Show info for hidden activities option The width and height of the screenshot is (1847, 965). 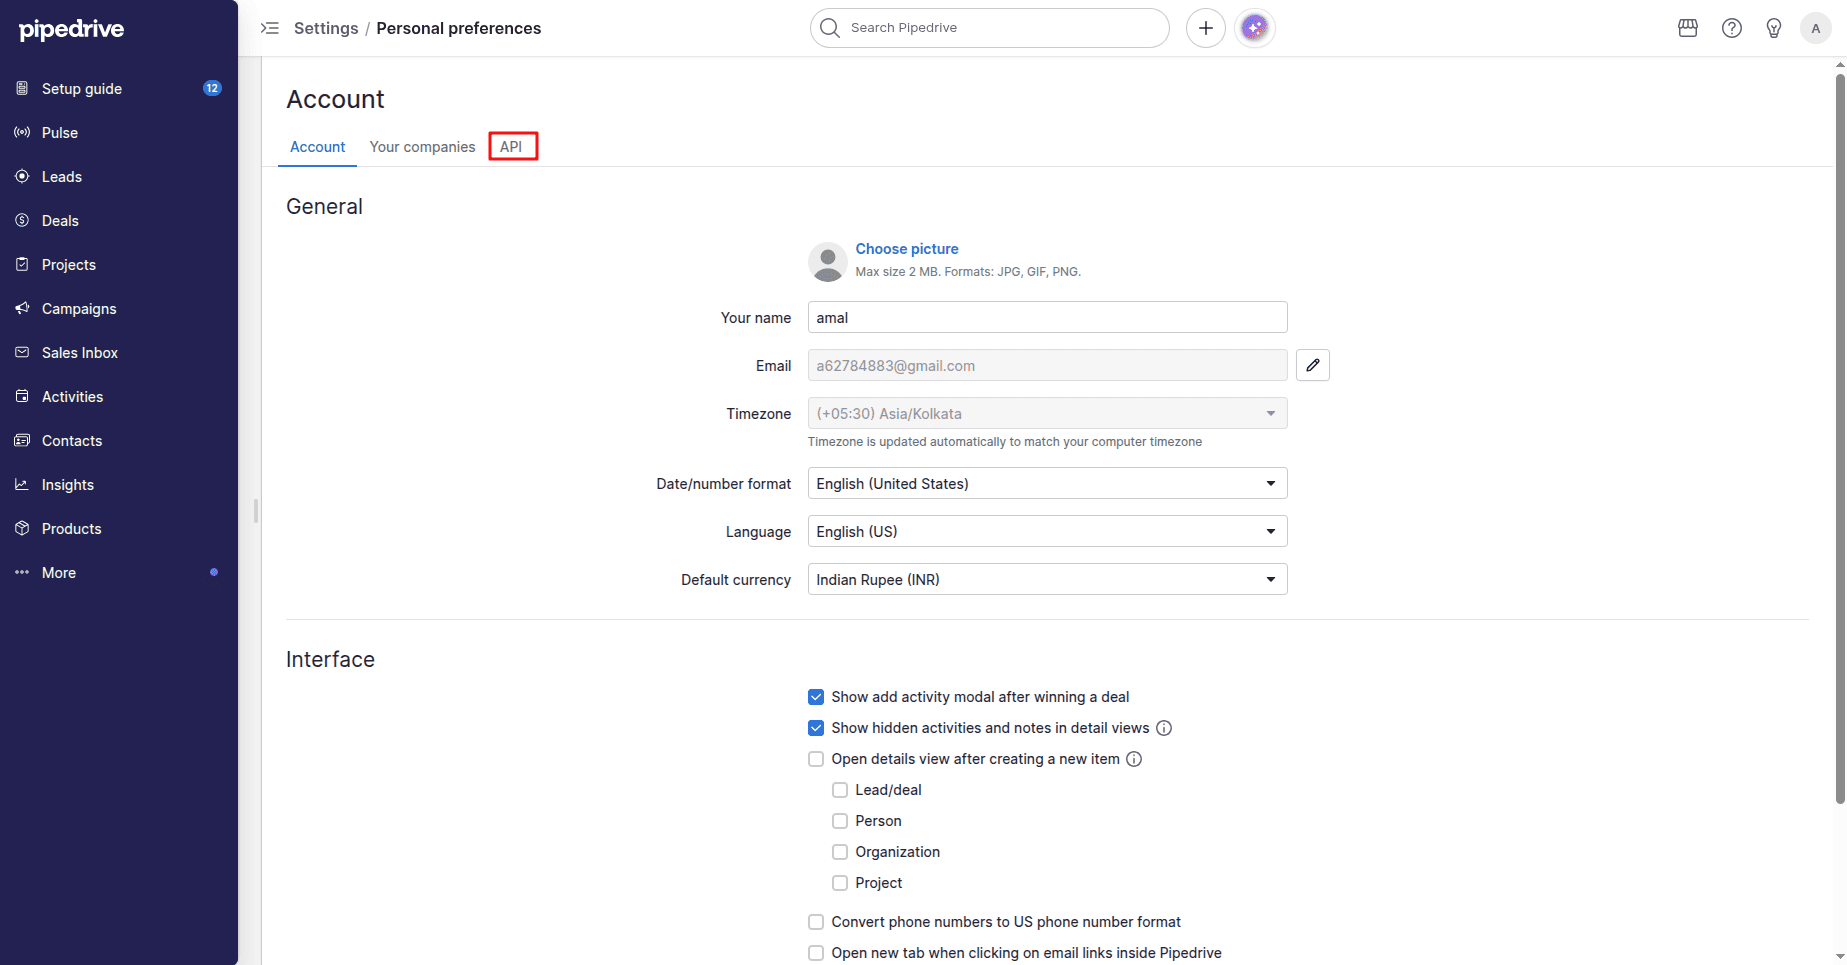click(1164, 728)
